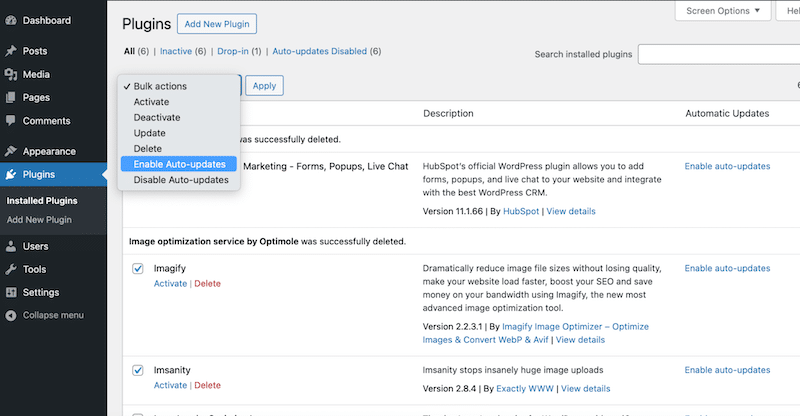This screenshot has height=416, width=800.
Task: Click the Pages icon in sidebar
Action: [x=11, y=97]
